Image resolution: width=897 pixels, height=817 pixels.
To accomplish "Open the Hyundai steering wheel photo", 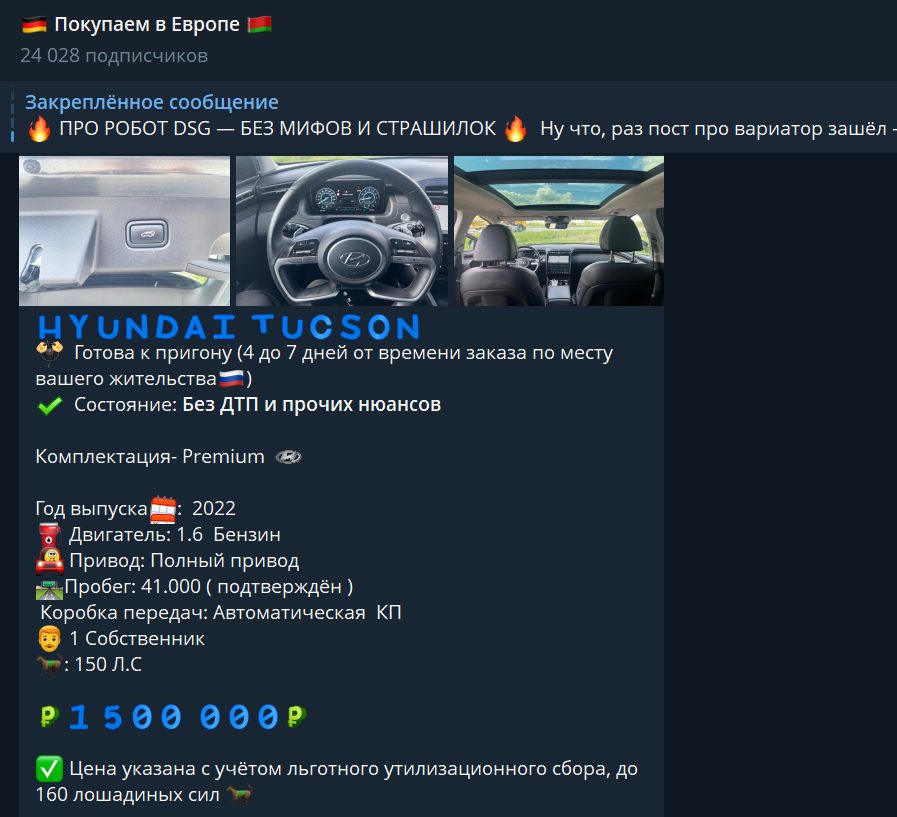I will [x=342, y=231].
